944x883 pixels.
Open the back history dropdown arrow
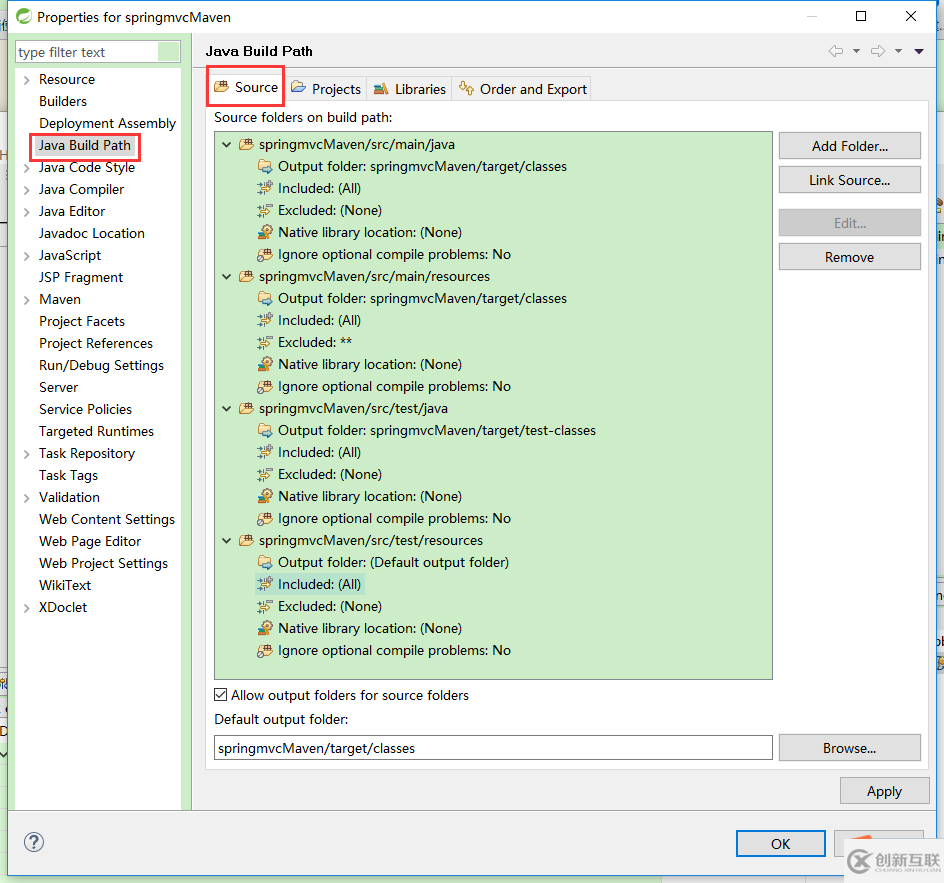tap(856, 51)
